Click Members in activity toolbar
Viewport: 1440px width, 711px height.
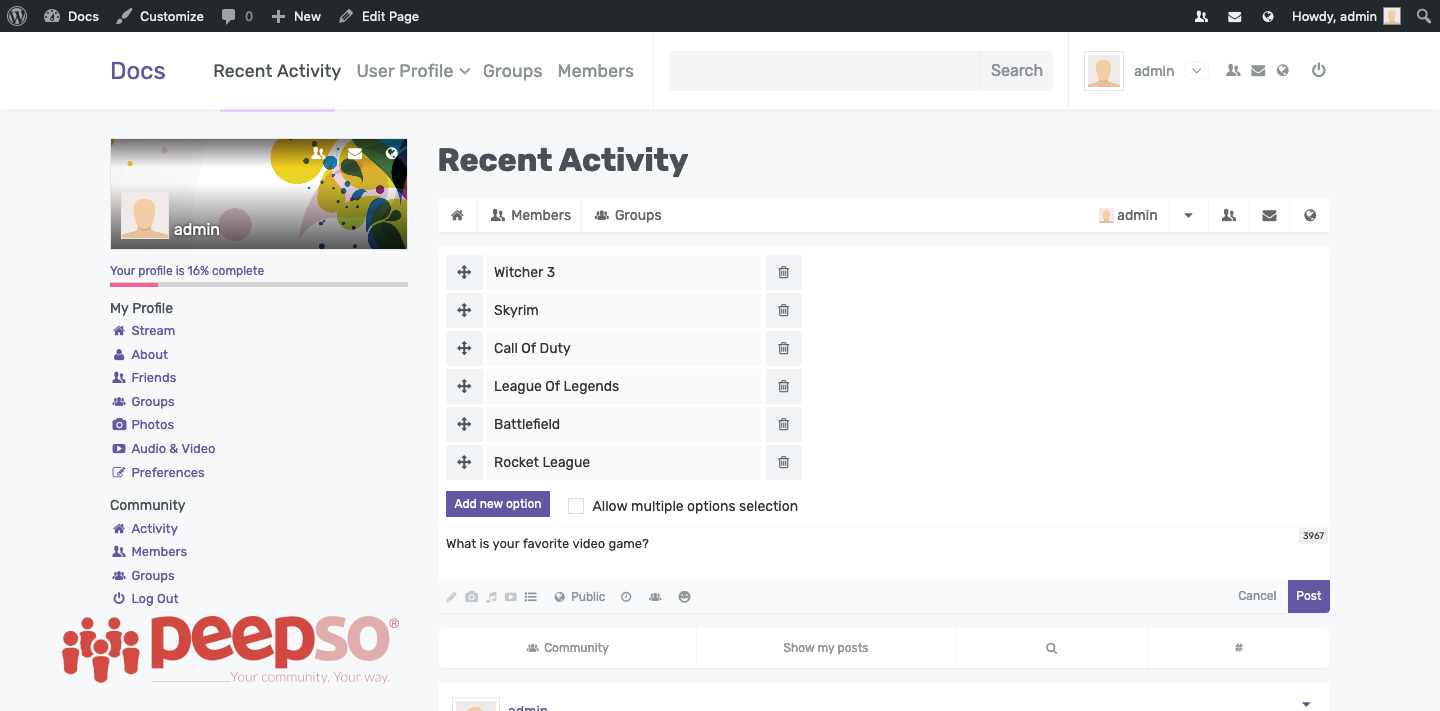[x=530, y=215]
